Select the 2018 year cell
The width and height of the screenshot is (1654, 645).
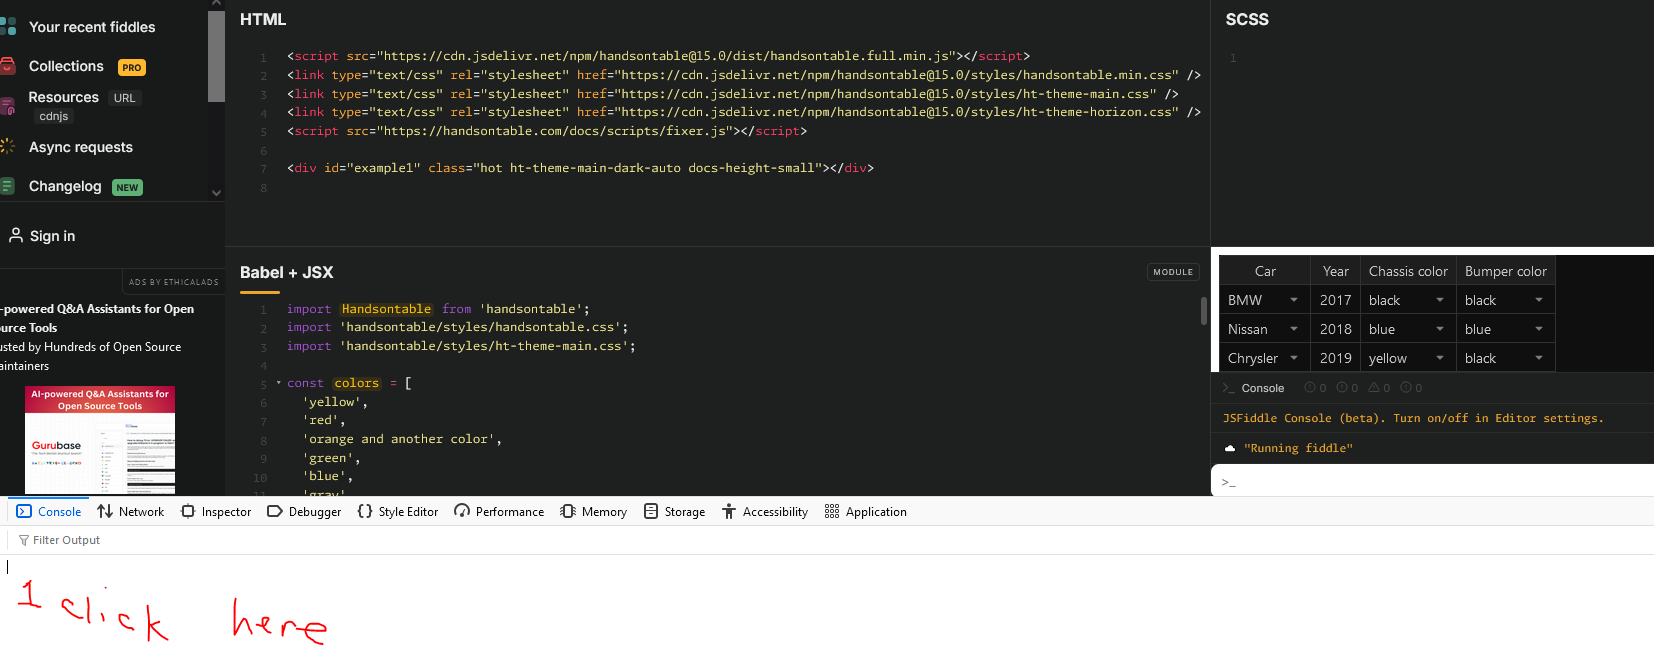pyautogui.click(x=1336, y=329)
